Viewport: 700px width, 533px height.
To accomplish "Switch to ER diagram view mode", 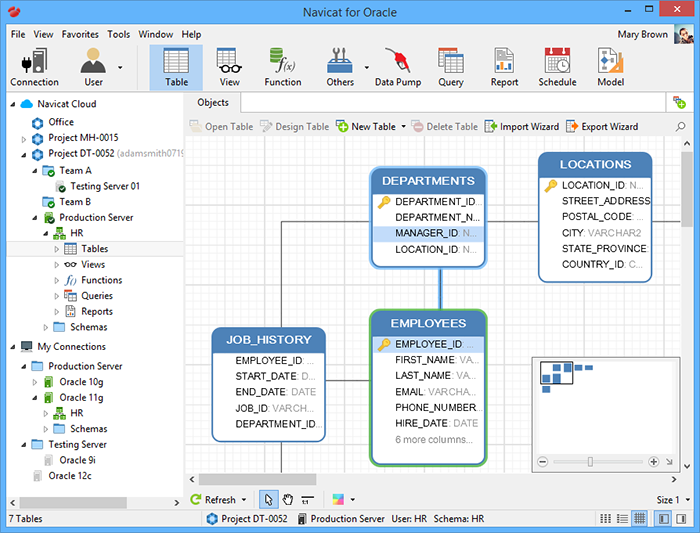I will 640,518.
